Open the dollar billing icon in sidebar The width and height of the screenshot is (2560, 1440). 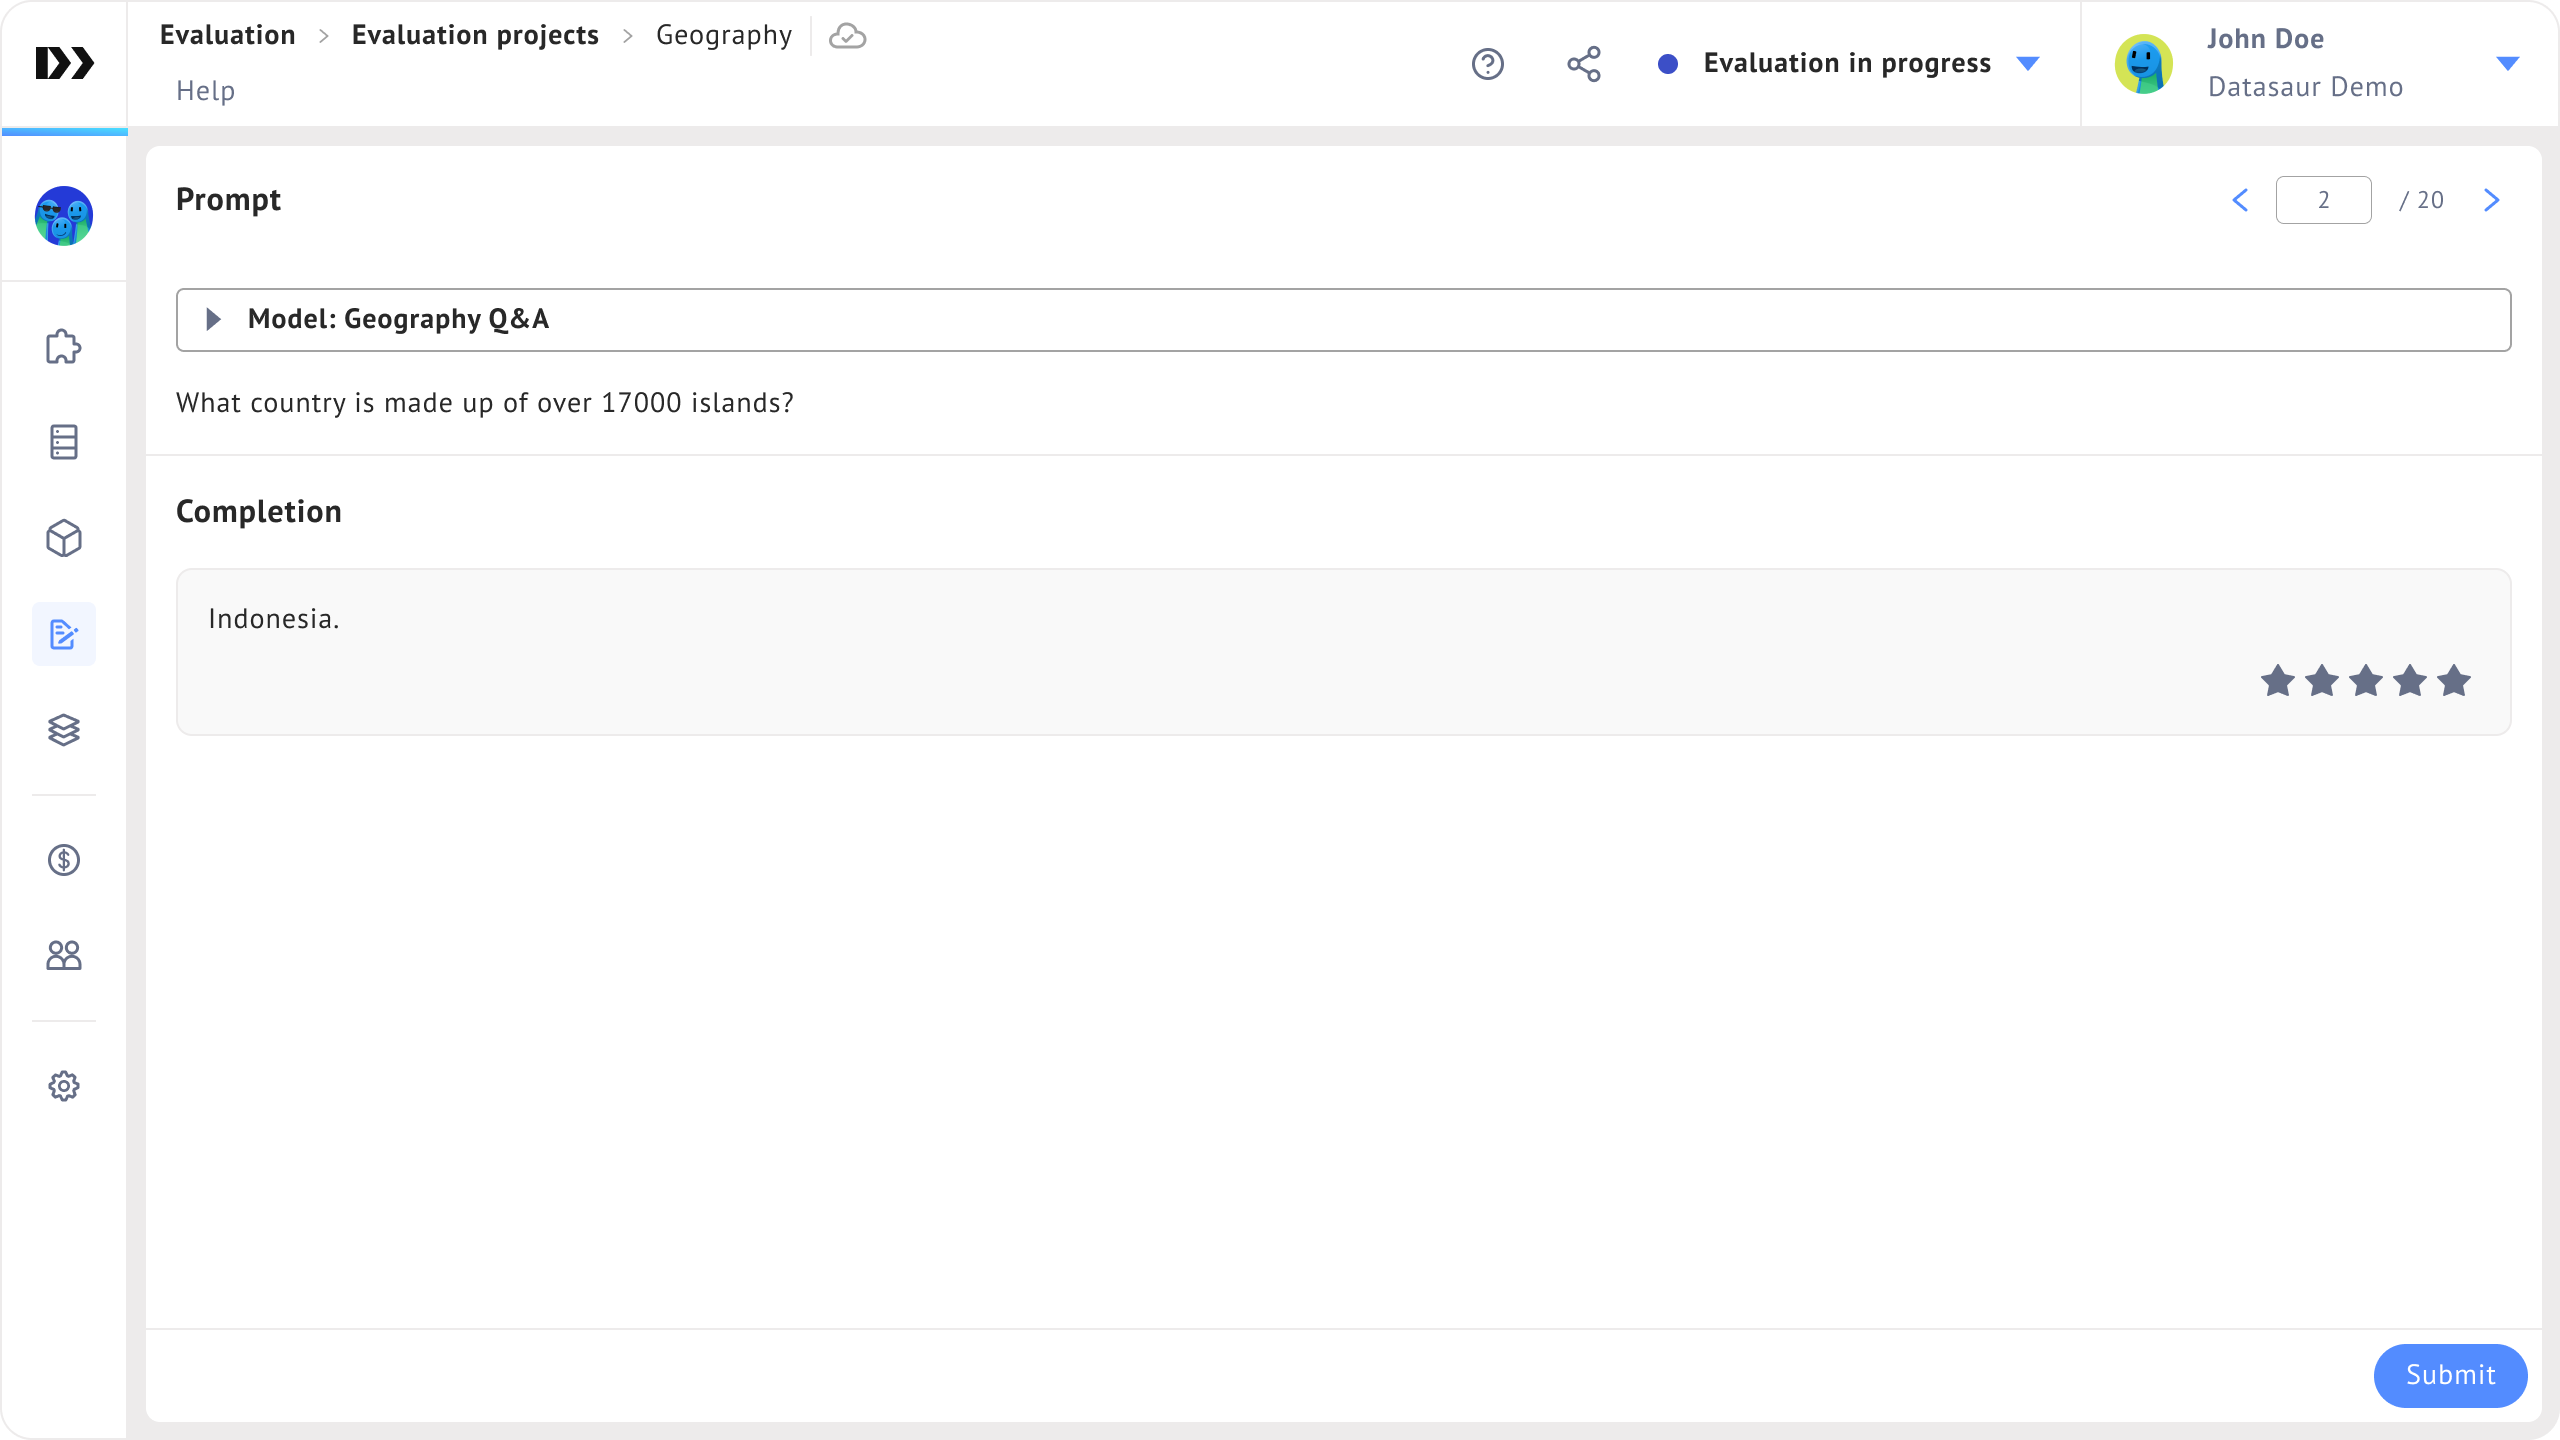coord(64,860)
